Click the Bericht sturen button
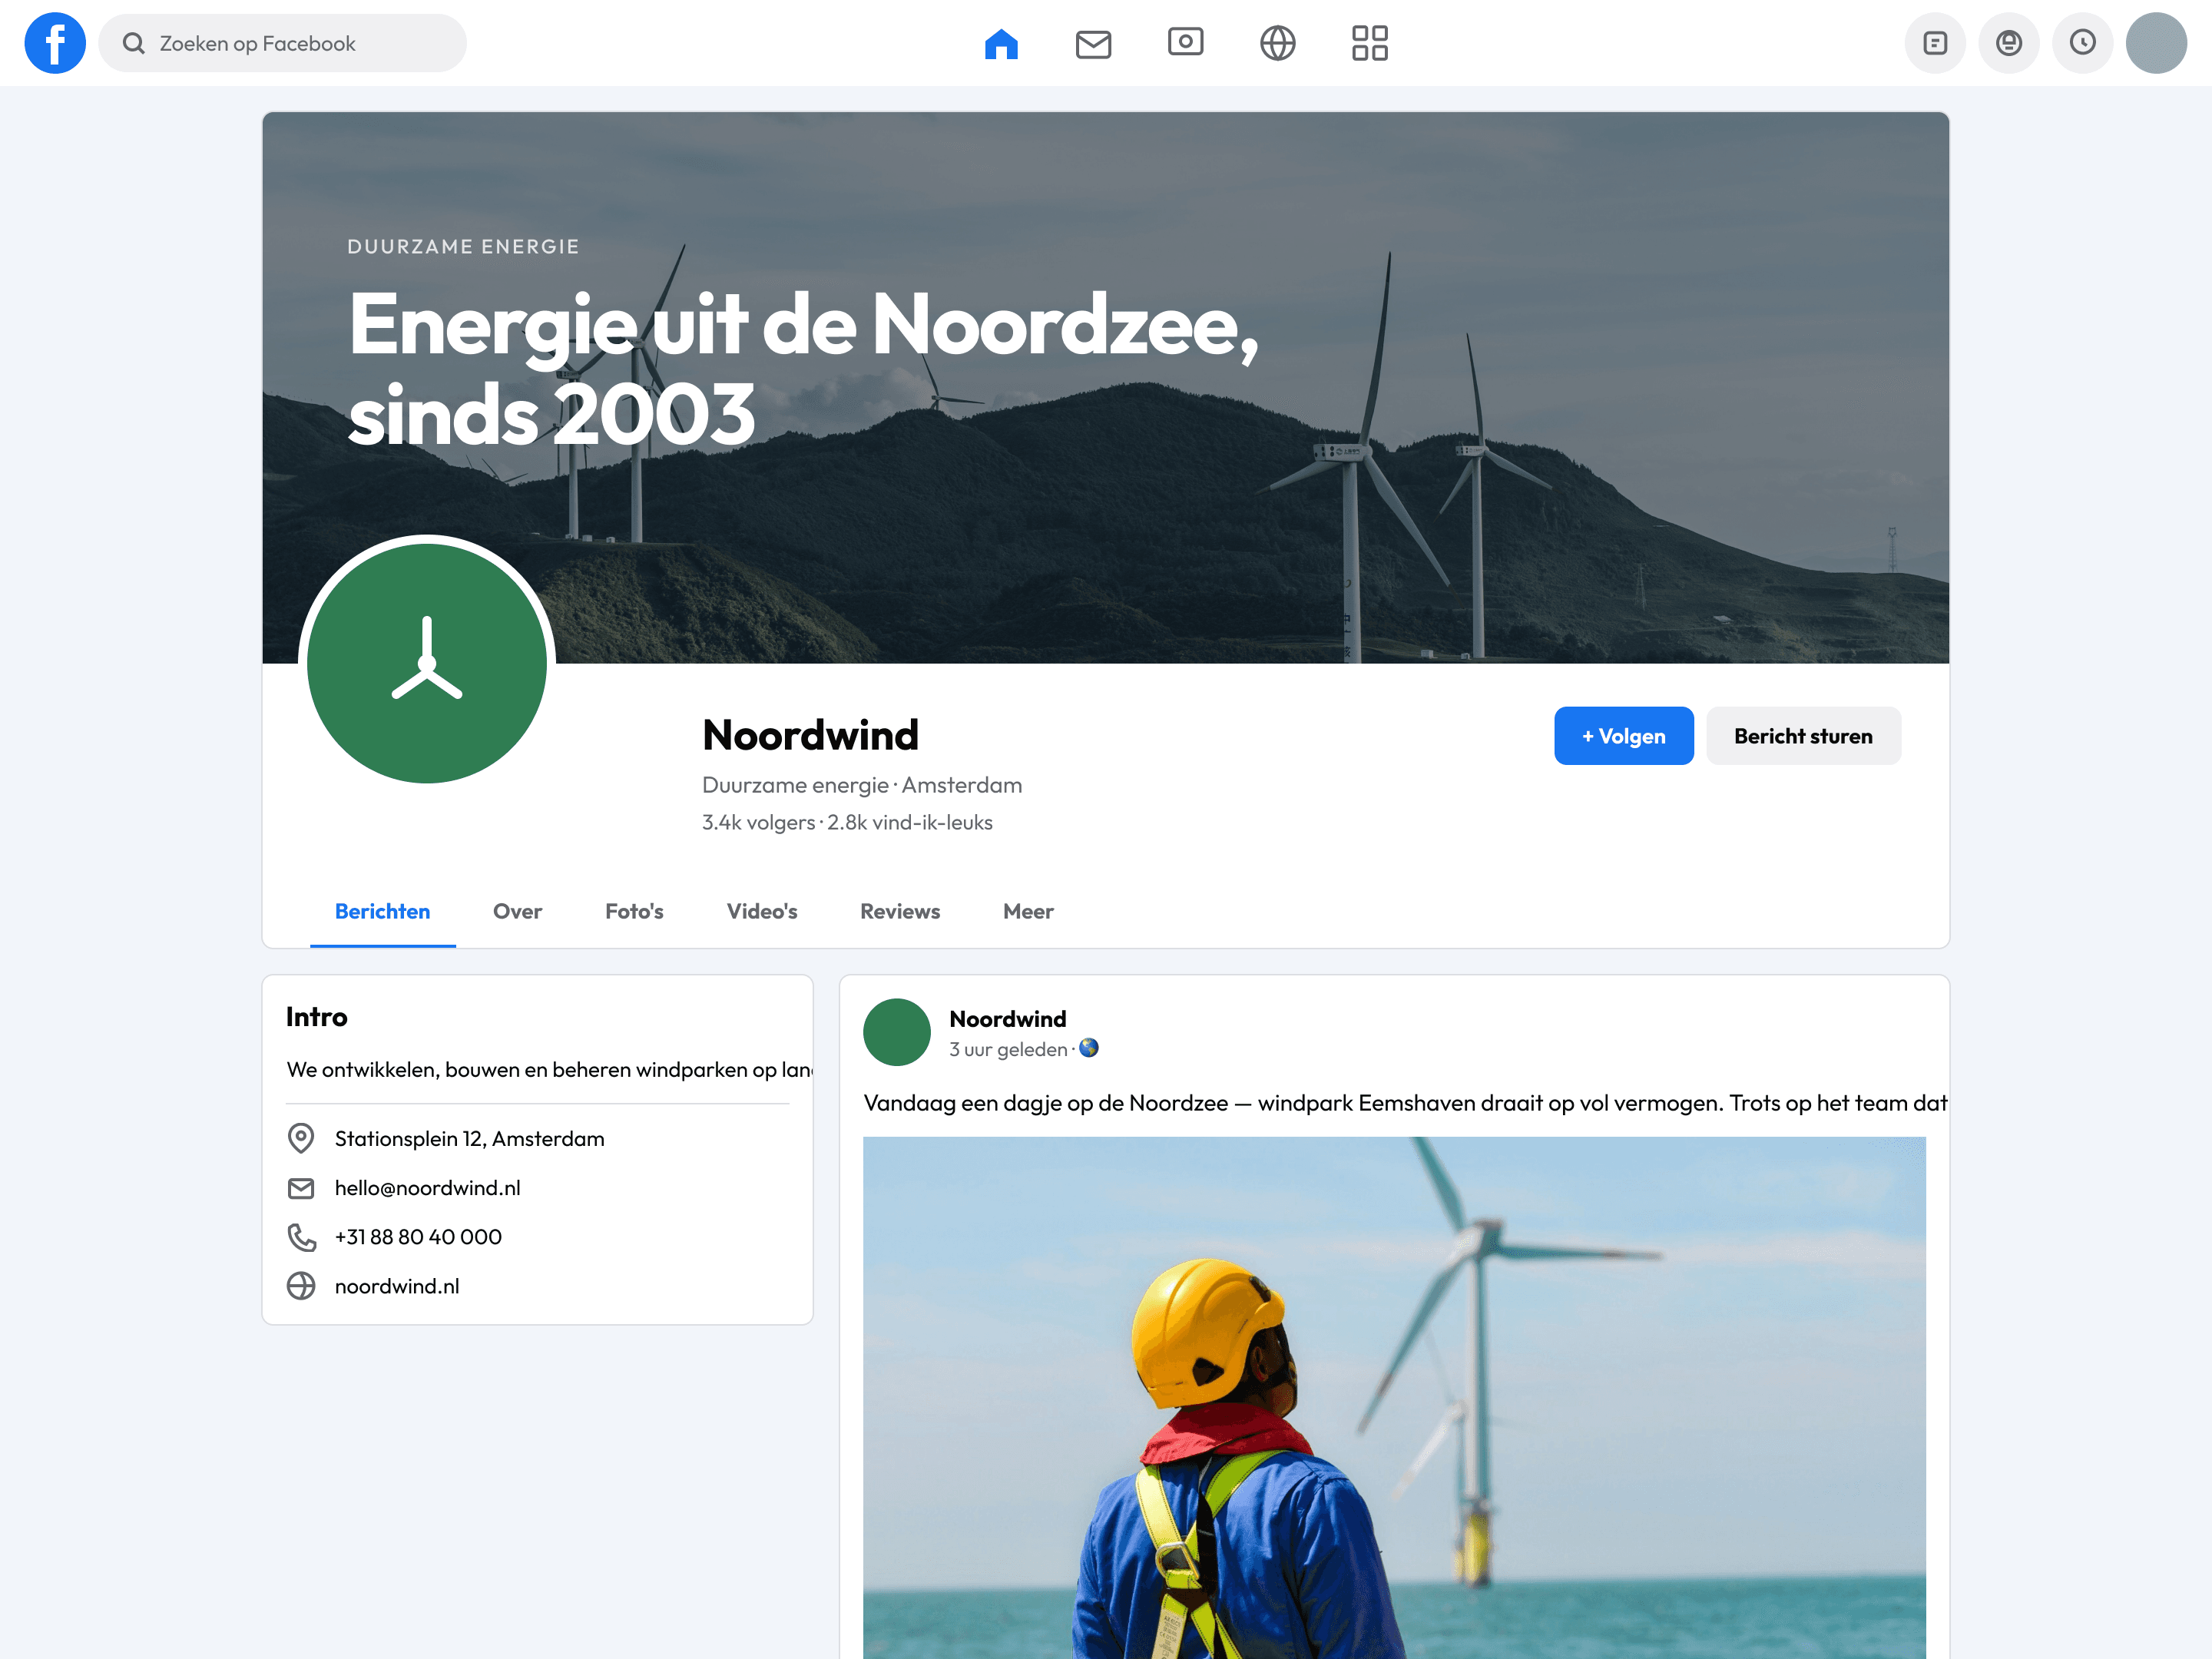This screenshot has width=2212, height=1659. 1803,736
